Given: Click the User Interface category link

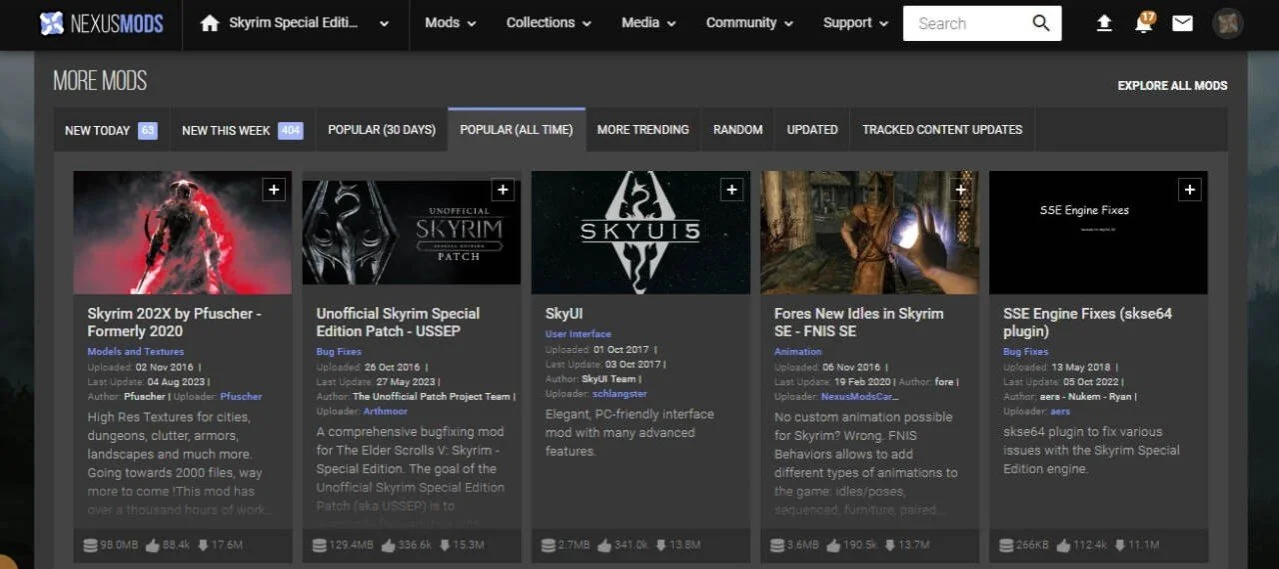Looking at the screenshot, I should 578,334.
